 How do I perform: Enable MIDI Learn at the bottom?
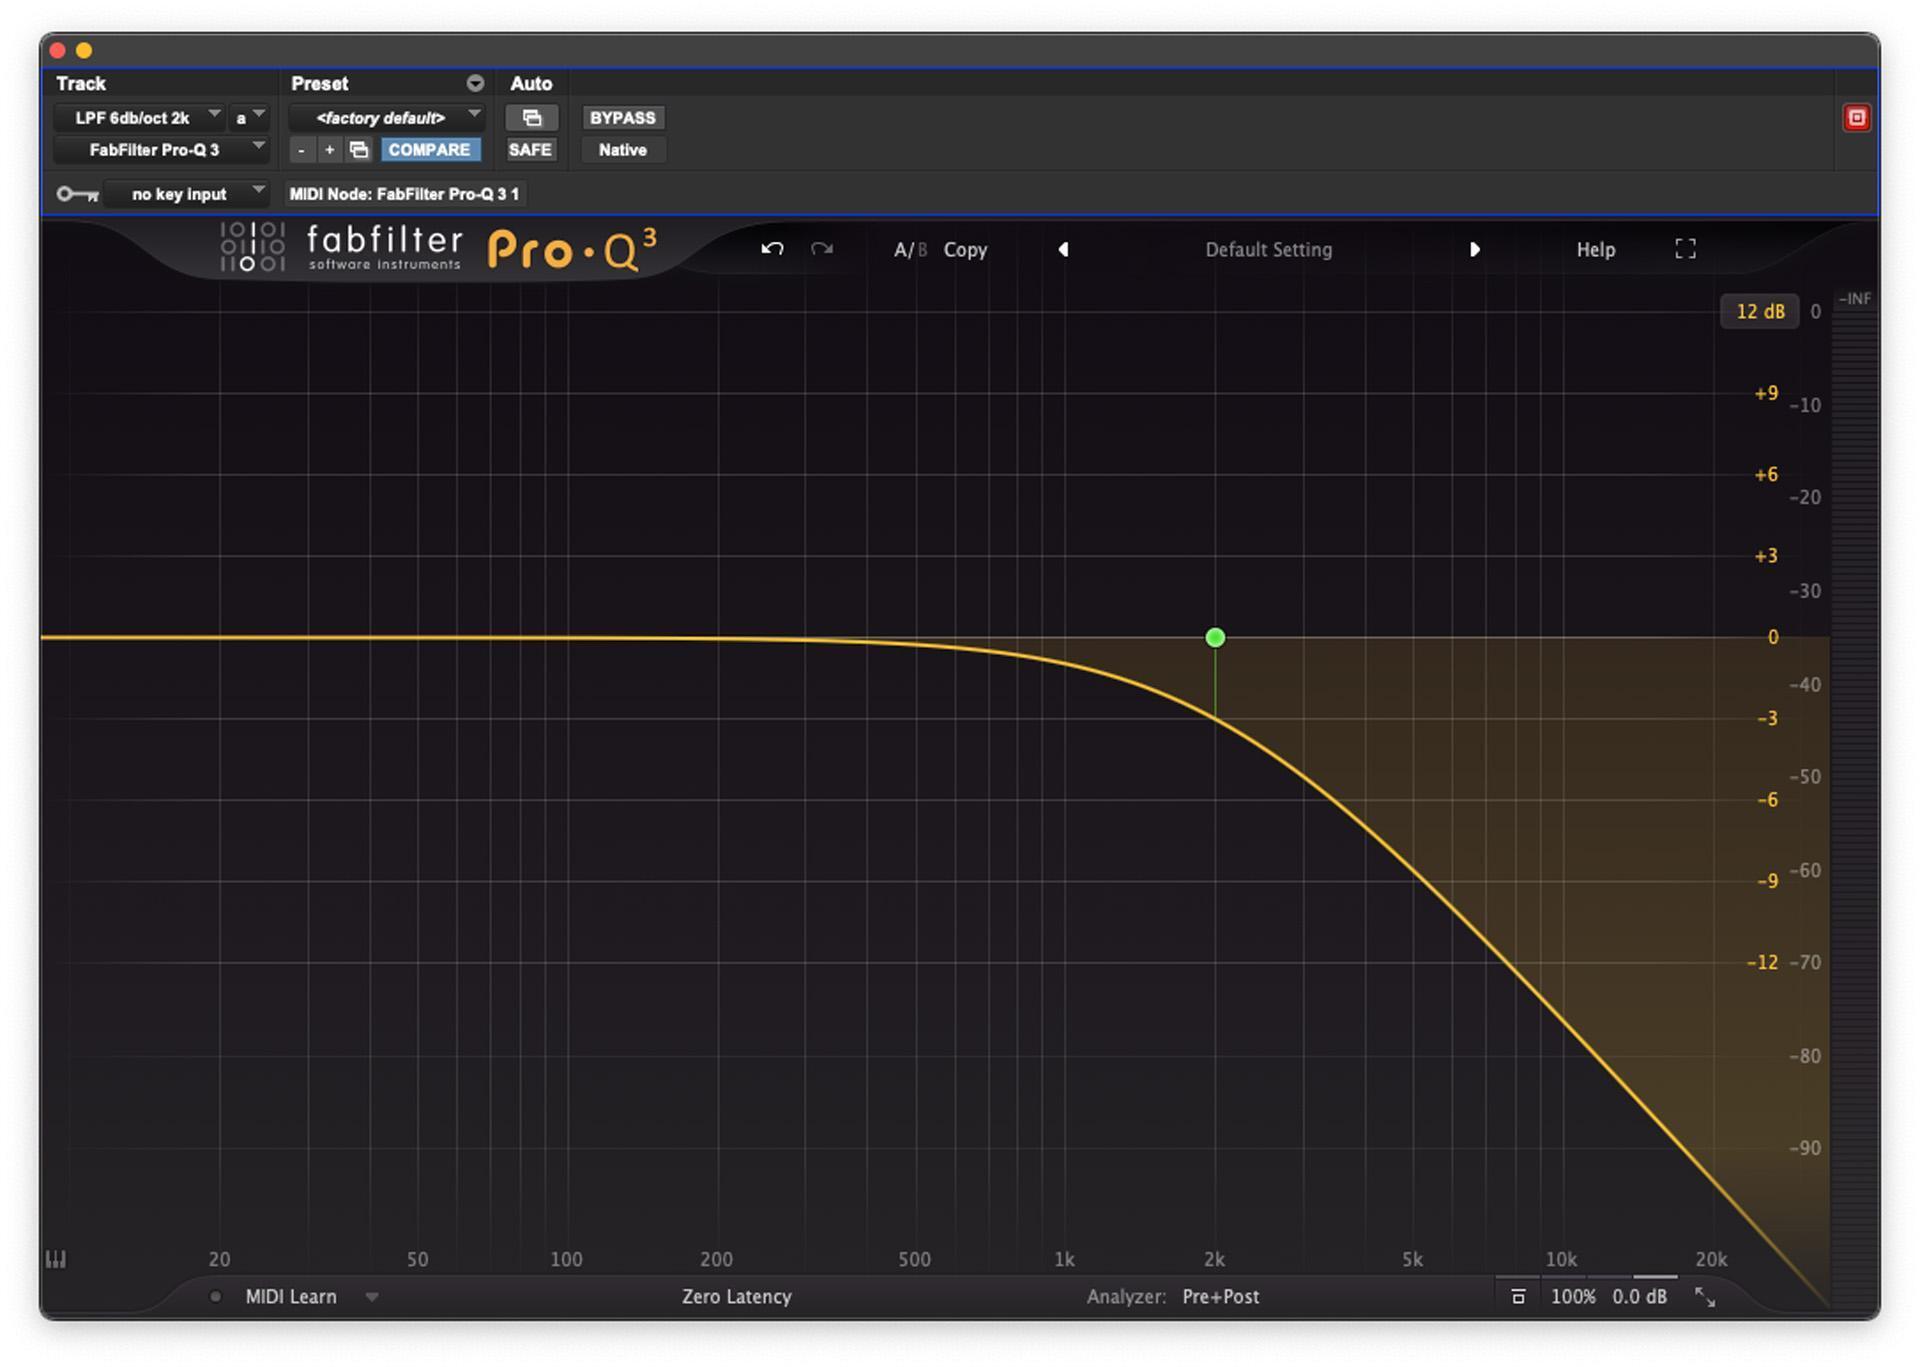[289, 1296]
